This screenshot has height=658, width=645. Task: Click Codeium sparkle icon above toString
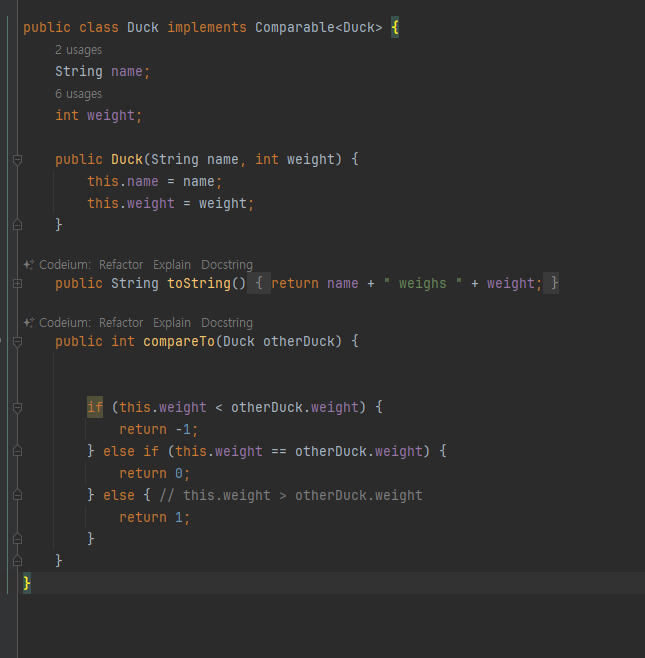coord(29,265)
